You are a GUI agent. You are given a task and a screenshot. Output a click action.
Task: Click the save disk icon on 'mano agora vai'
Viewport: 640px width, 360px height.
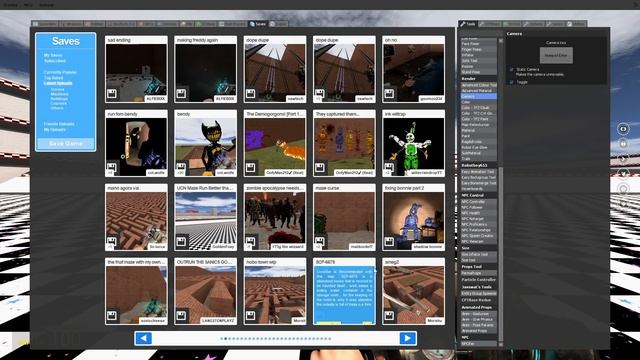[111, 242]
